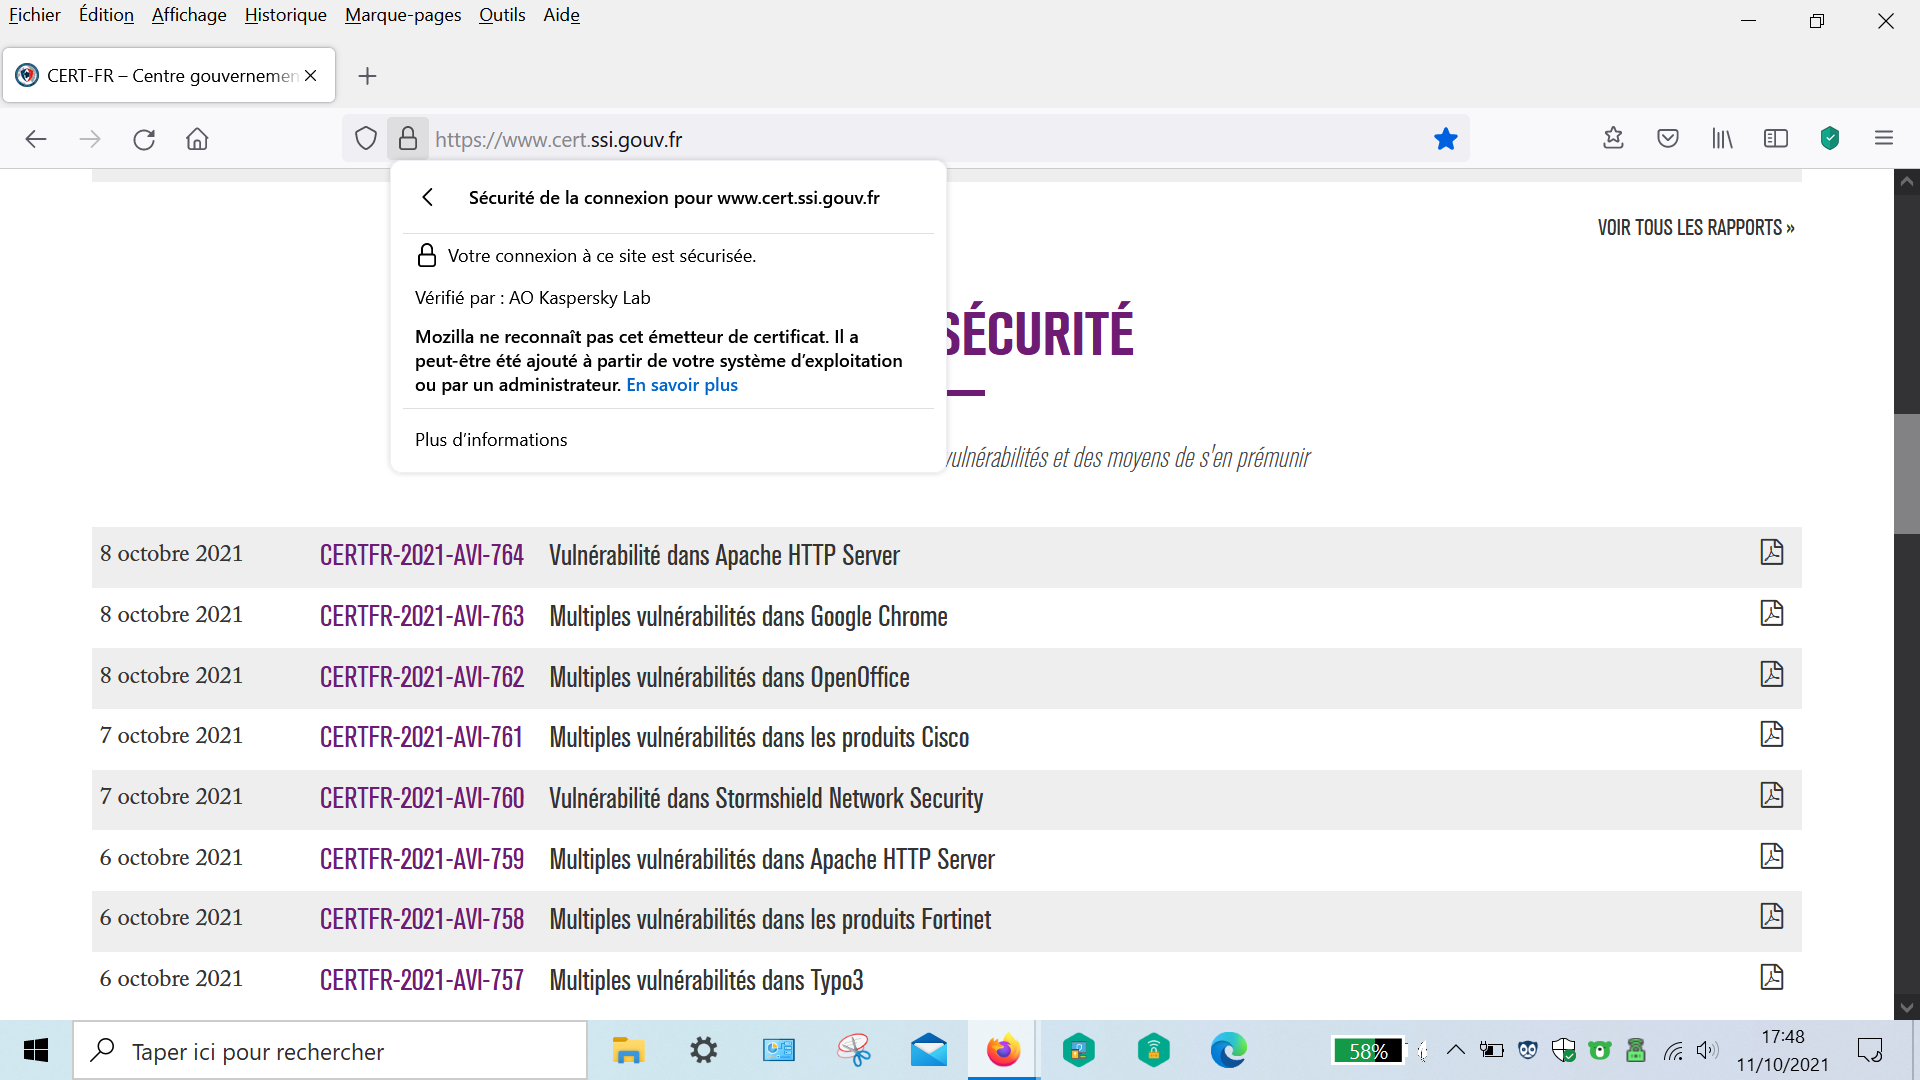Click the home page icon

(x=197, y=139)
